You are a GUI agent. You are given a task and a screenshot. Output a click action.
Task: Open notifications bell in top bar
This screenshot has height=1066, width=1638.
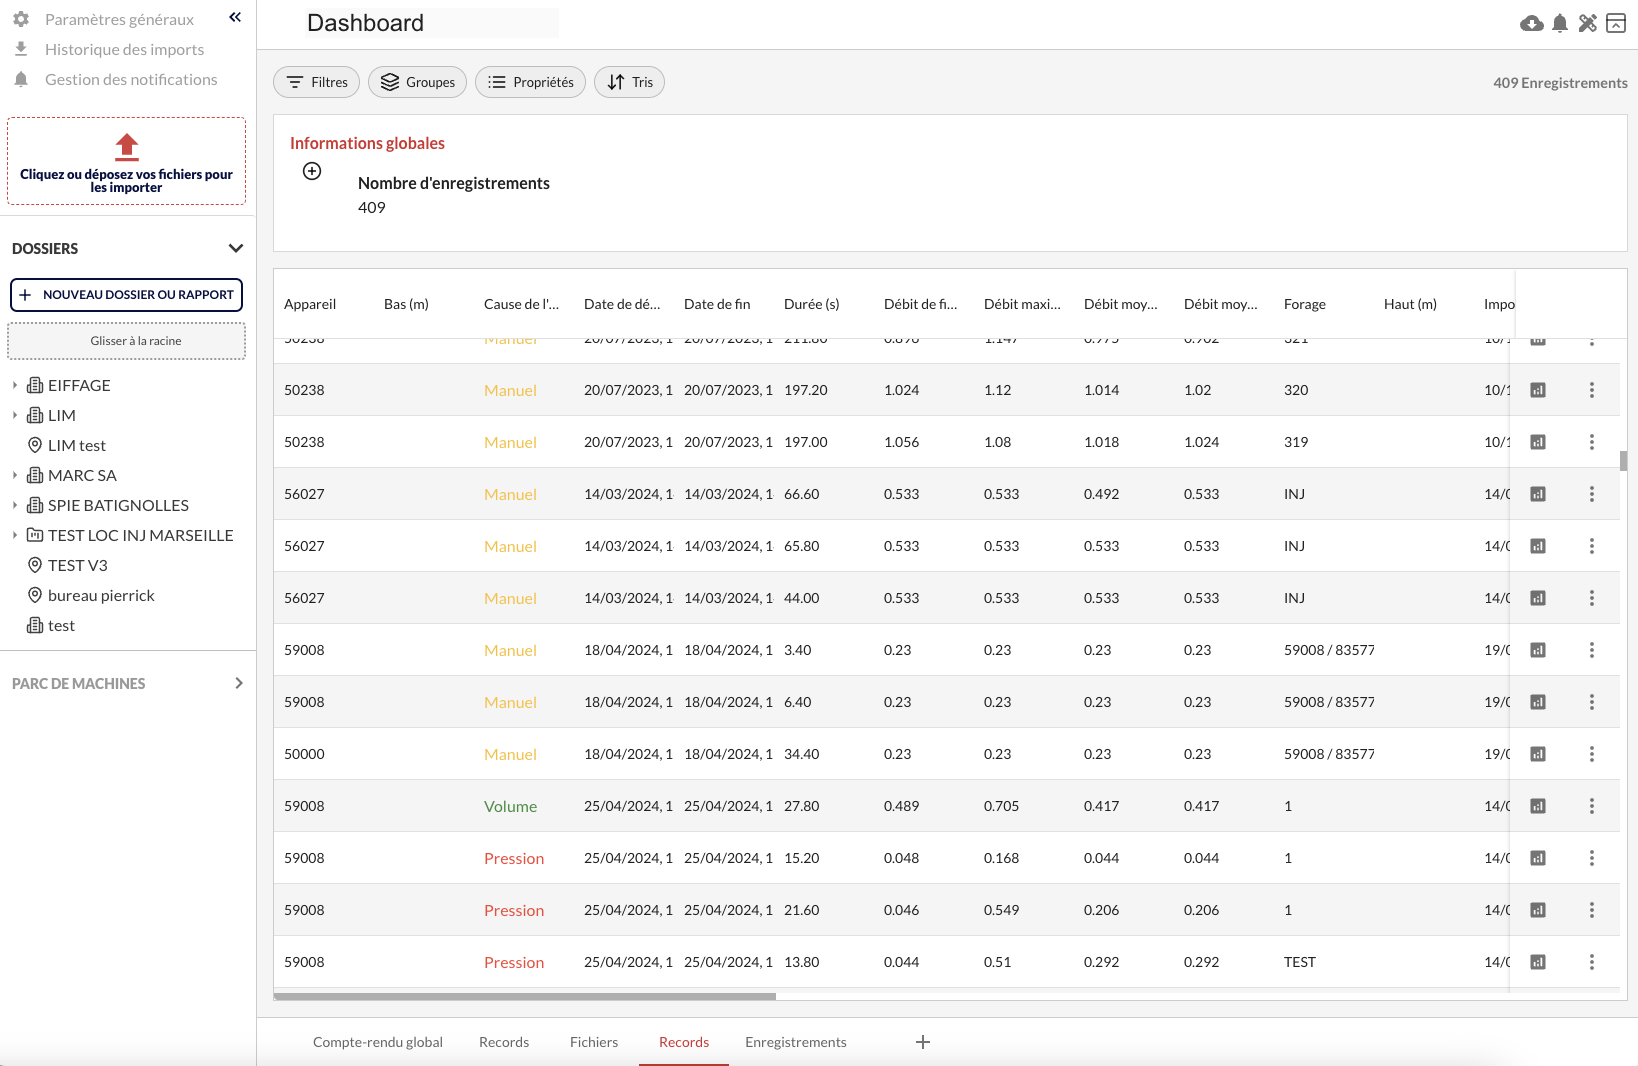[x=1559, y=23]
